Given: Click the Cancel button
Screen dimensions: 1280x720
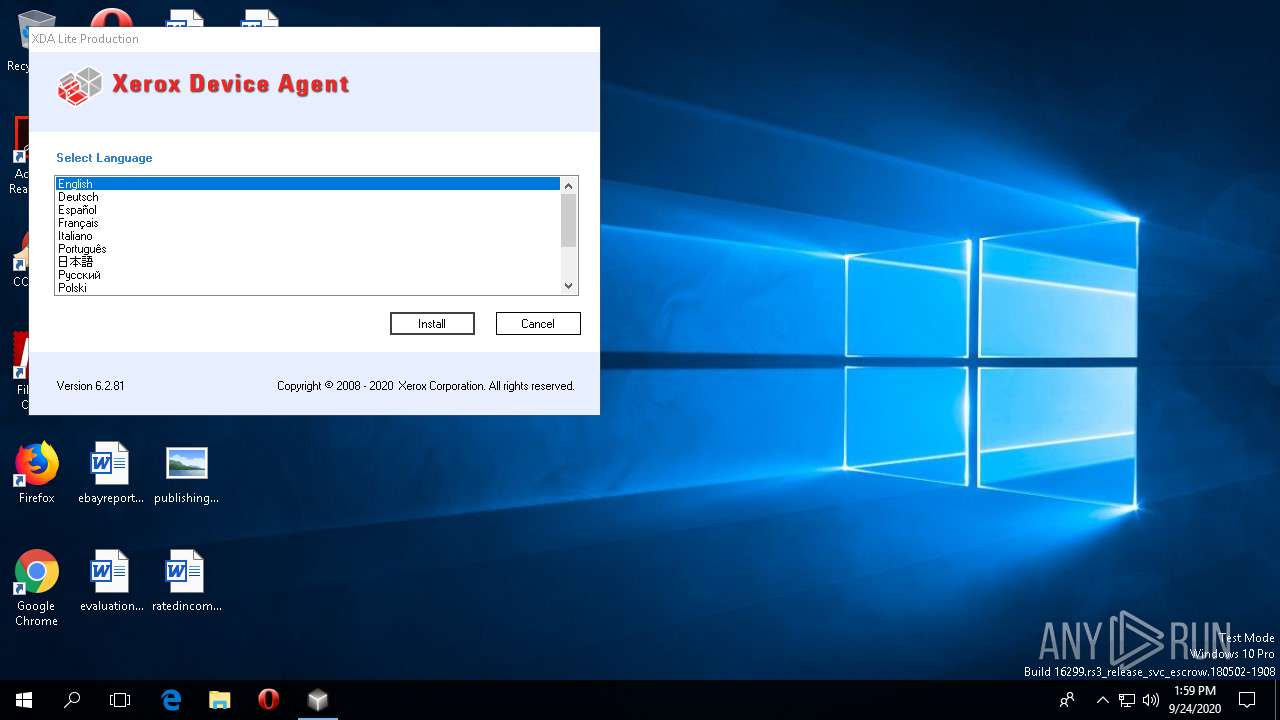Looking at the screenshot, I should (538, 324).
